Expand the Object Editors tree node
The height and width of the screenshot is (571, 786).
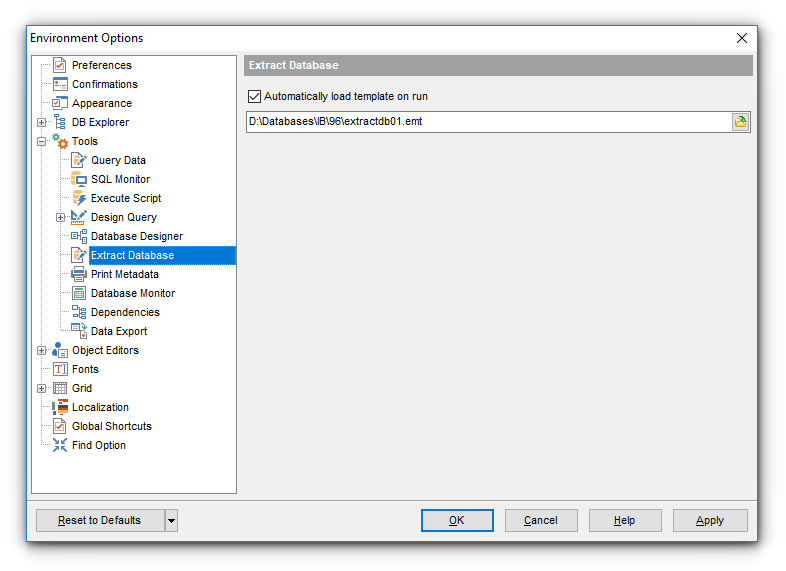tap(41, 350)
